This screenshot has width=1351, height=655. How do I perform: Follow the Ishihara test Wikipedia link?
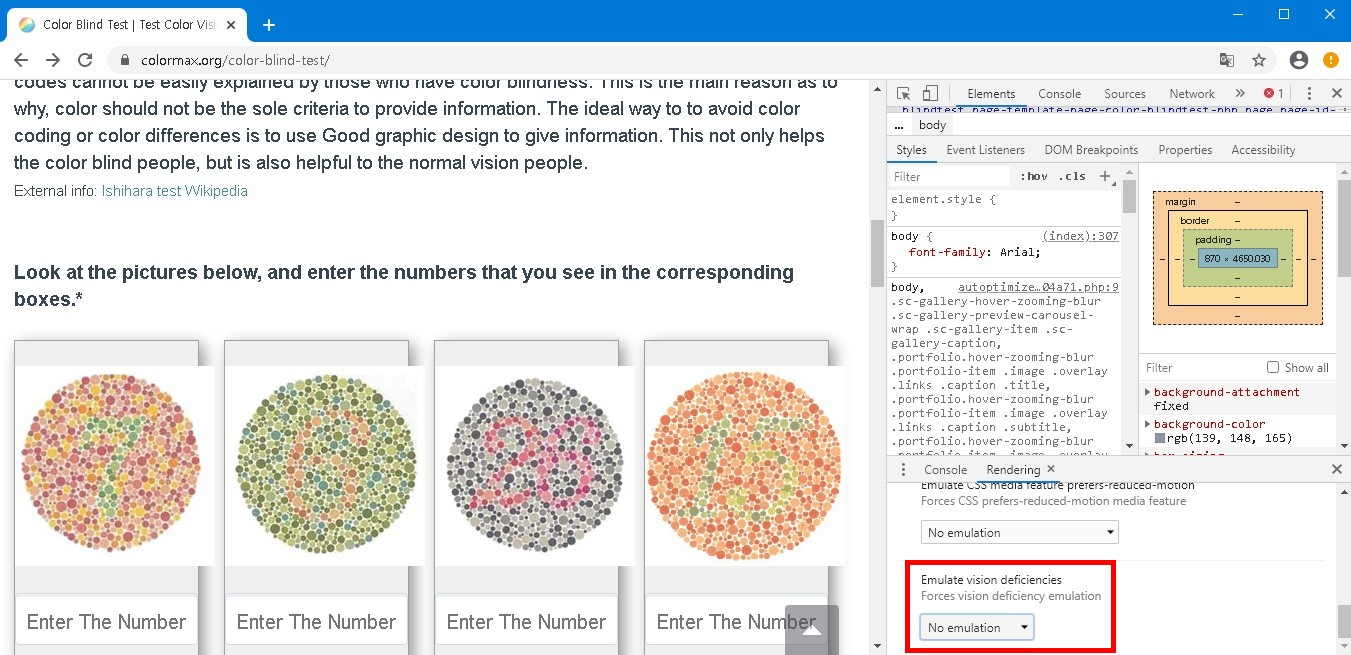(174, 191)
